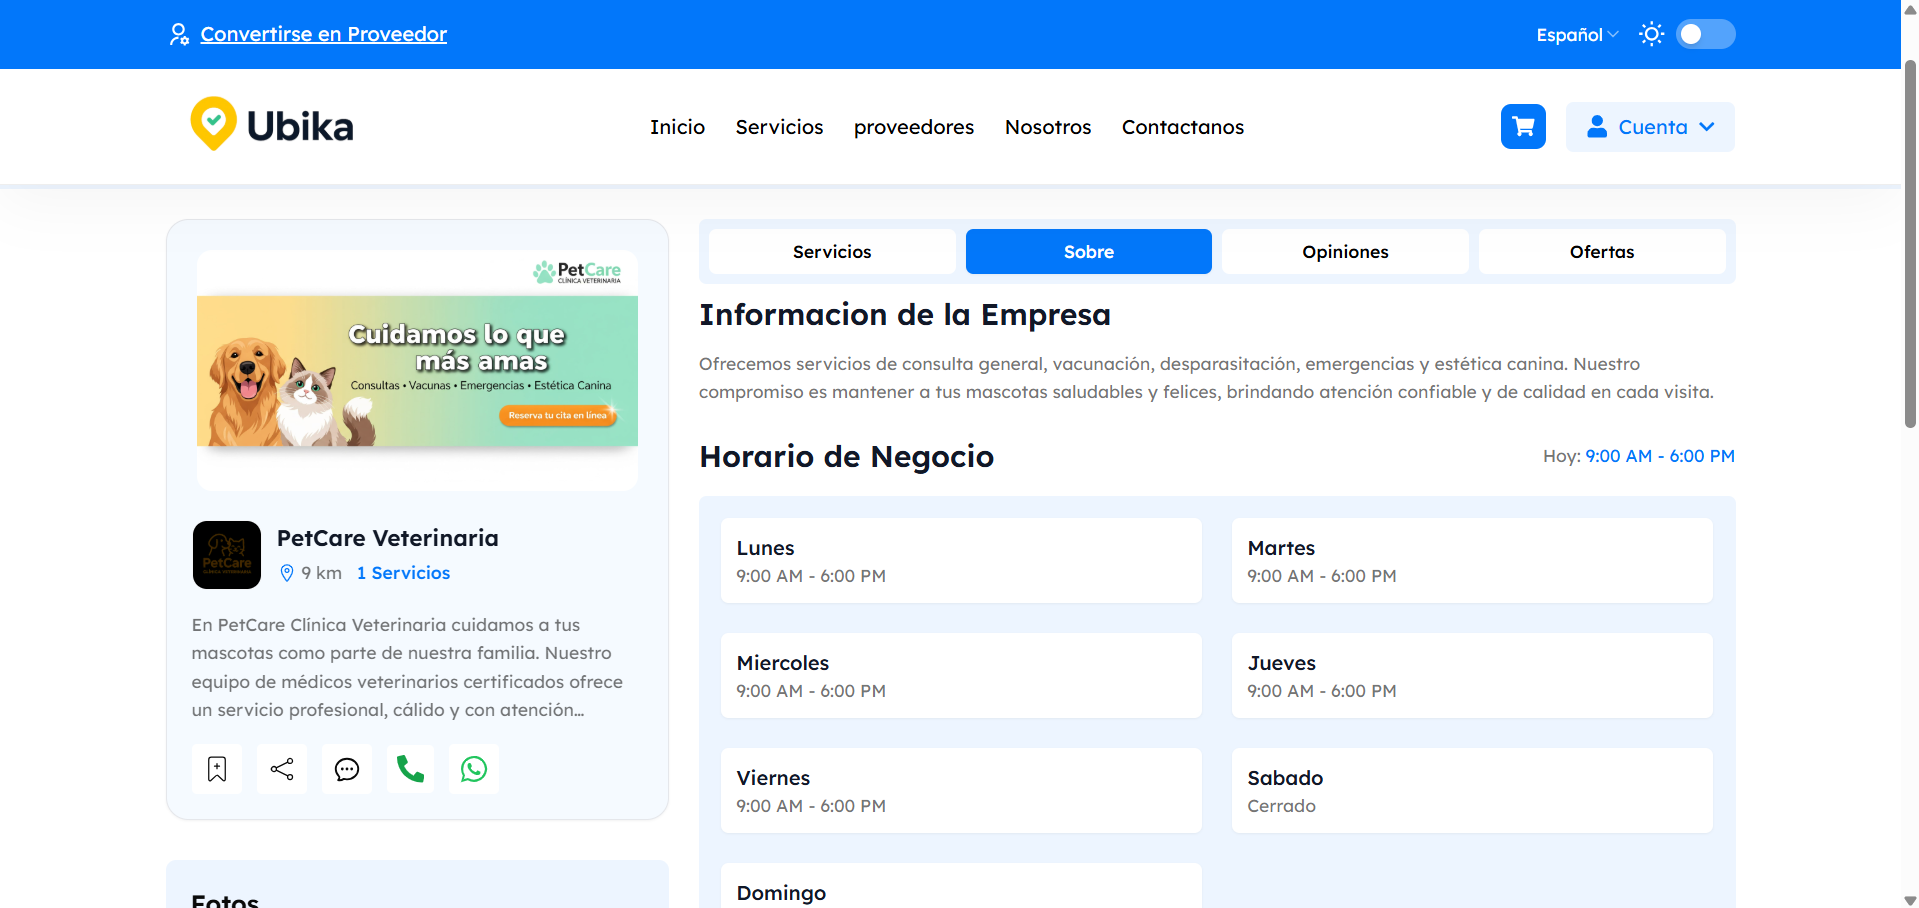The width and height of the screenshot is (1919, 908).
Task: Expand the Cuenta account menu
Action: coord(1649,126)
